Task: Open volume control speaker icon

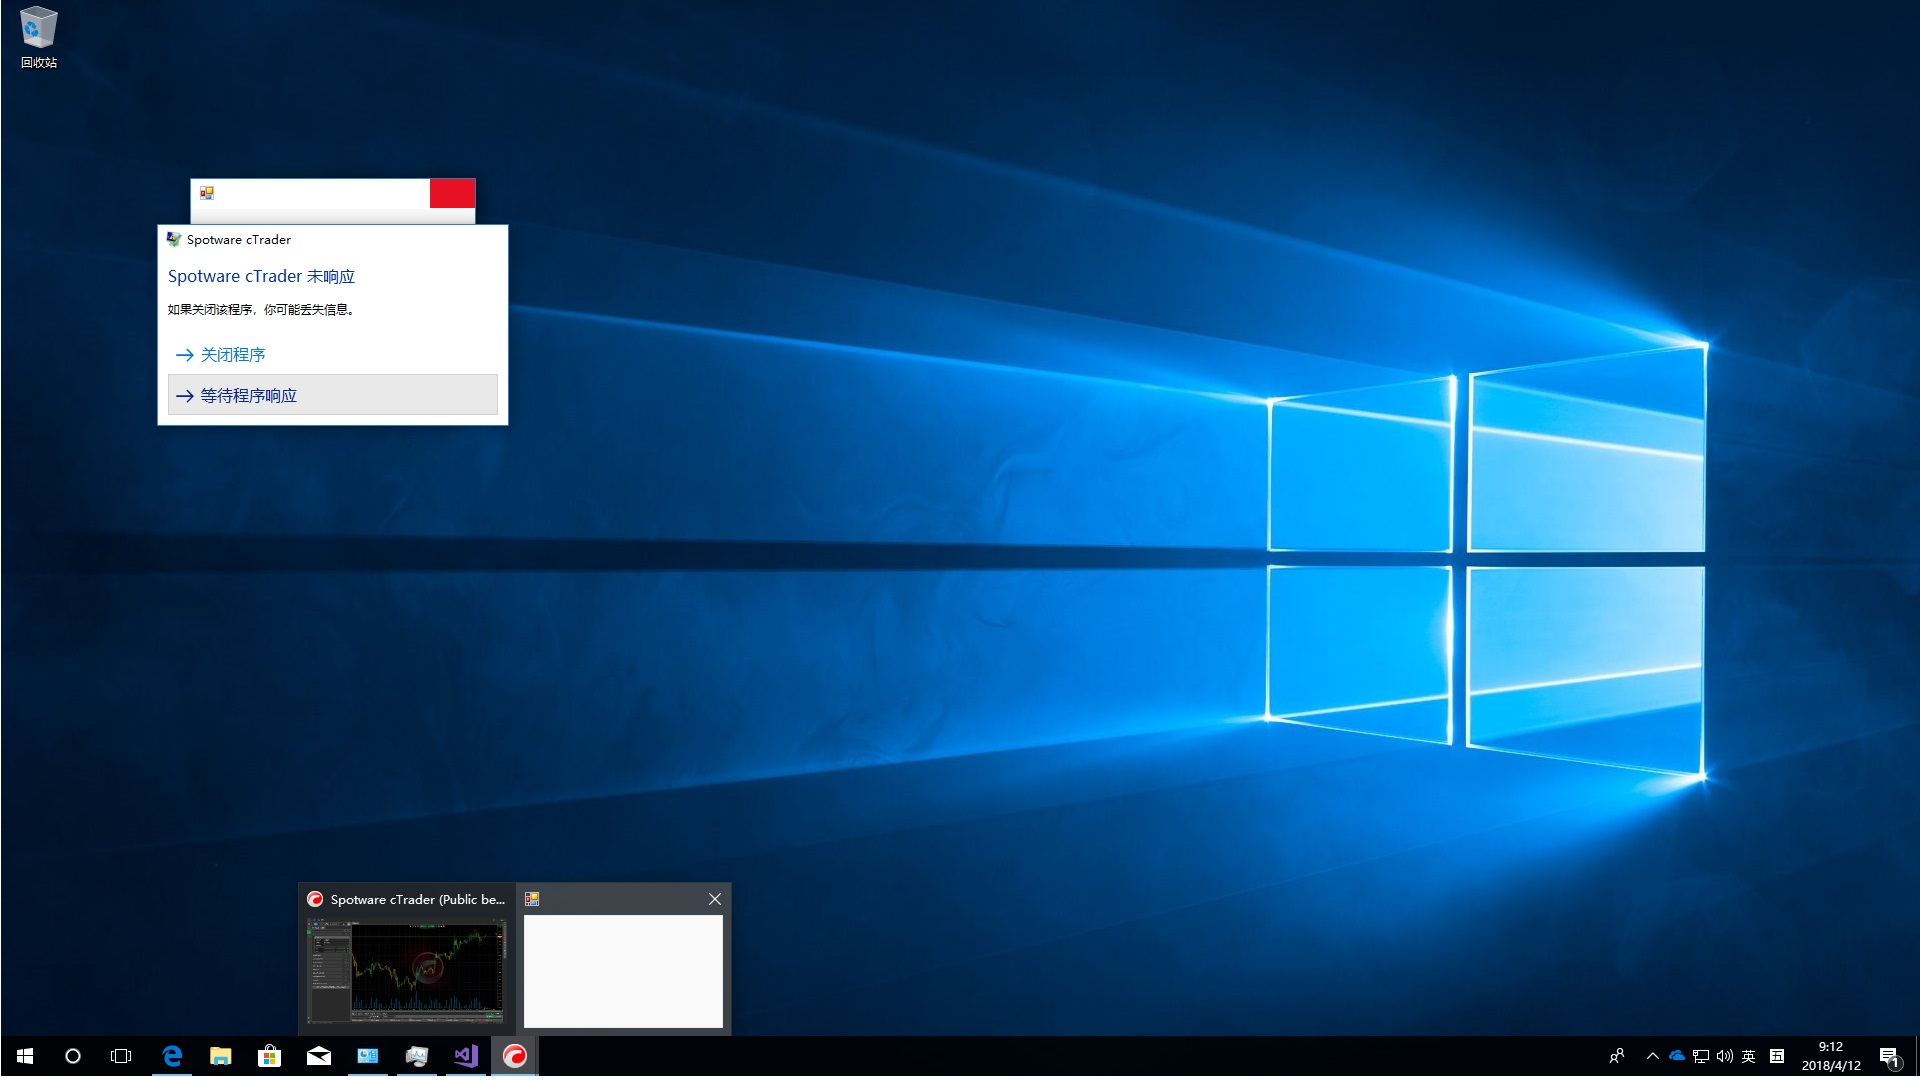Action: [x=1725, y=1056]
